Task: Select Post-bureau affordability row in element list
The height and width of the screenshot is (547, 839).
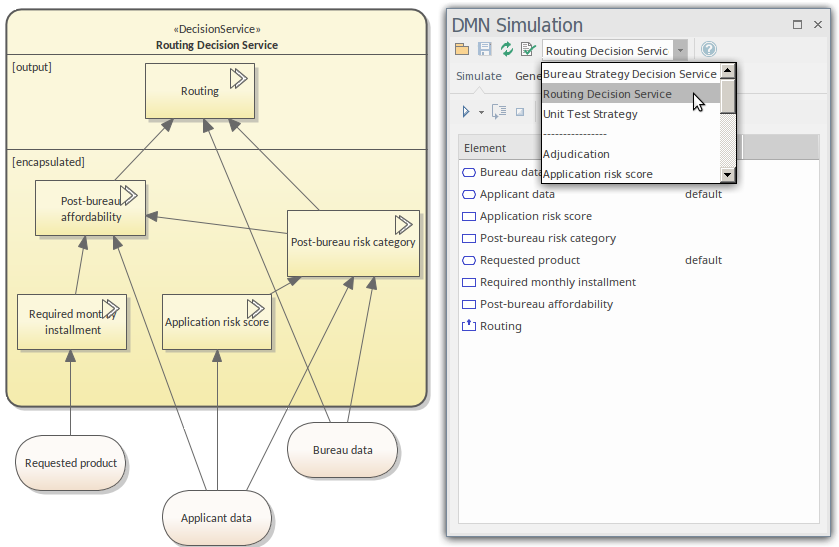Action: (x=546, y=304)
